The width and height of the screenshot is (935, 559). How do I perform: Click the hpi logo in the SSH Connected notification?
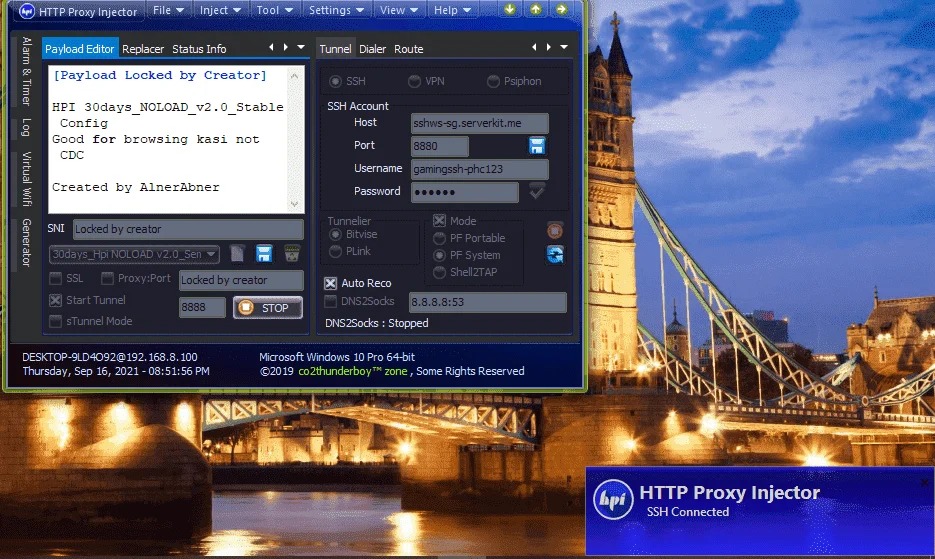click(613, 499)
